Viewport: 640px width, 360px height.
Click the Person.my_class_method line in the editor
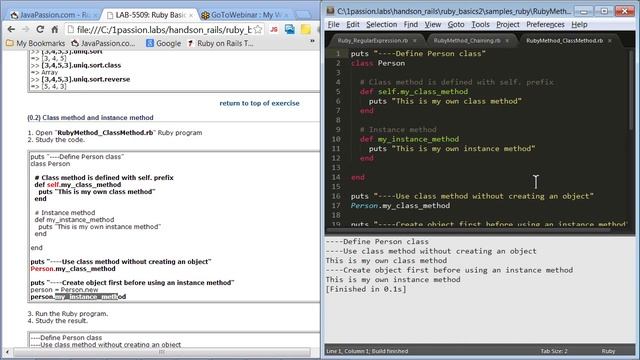(400, 206)
